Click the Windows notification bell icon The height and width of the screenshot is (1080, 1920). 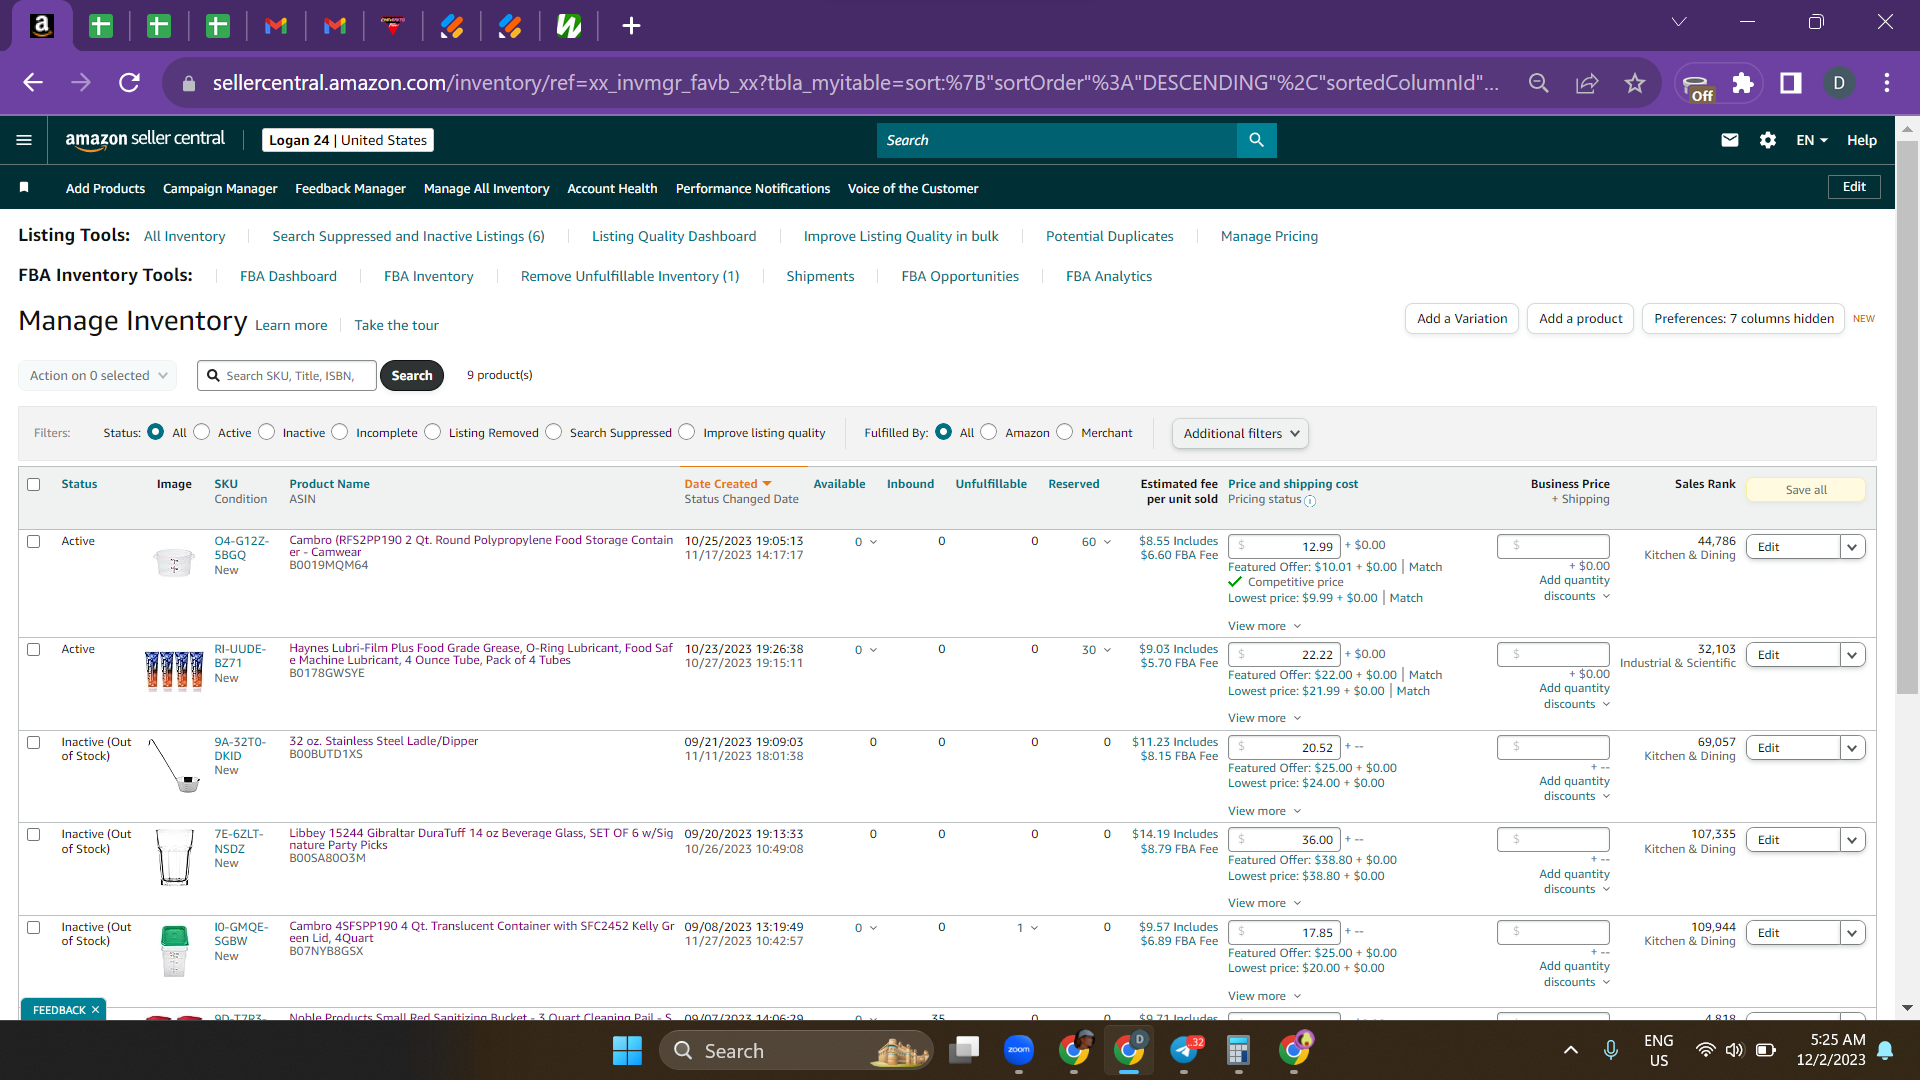pyautogui.click(x=1885, y=1050)
